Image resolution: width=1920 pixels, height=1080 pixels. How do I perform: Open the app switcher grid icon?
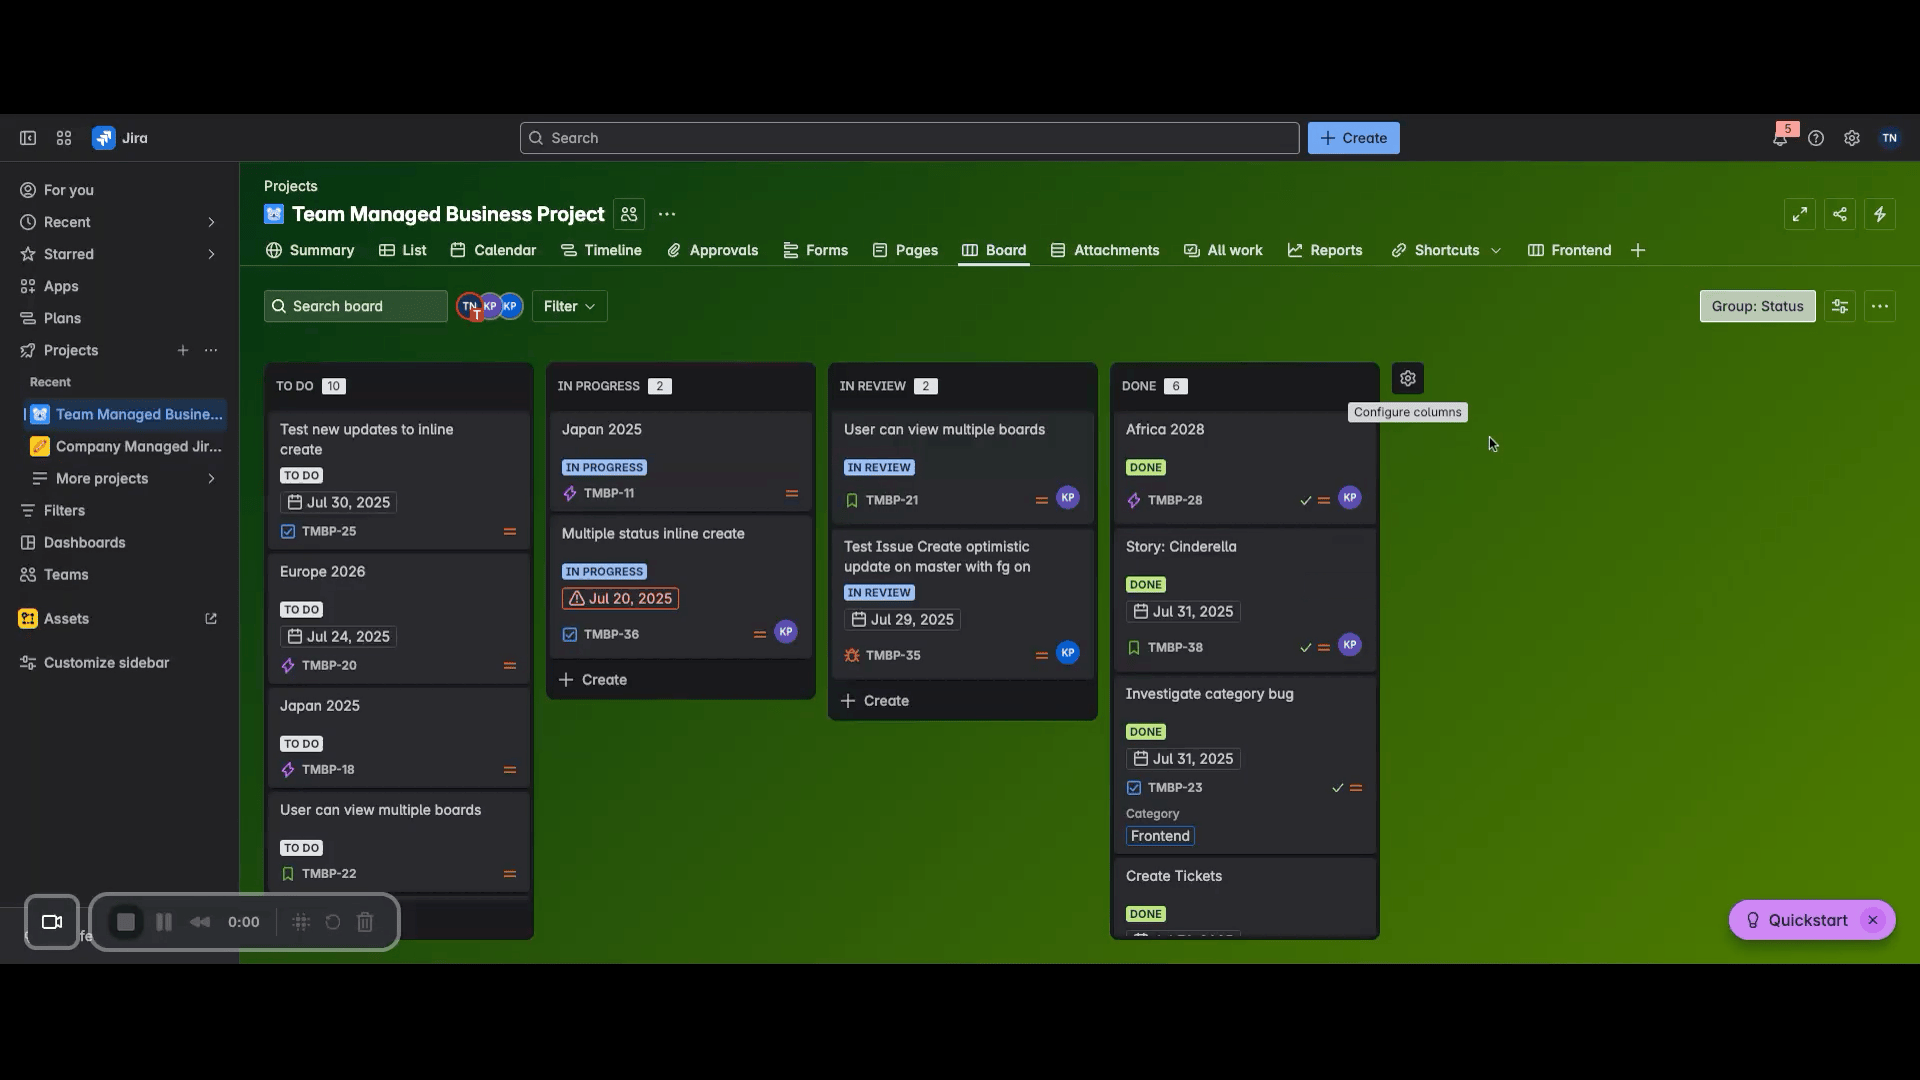coord(64,138)
